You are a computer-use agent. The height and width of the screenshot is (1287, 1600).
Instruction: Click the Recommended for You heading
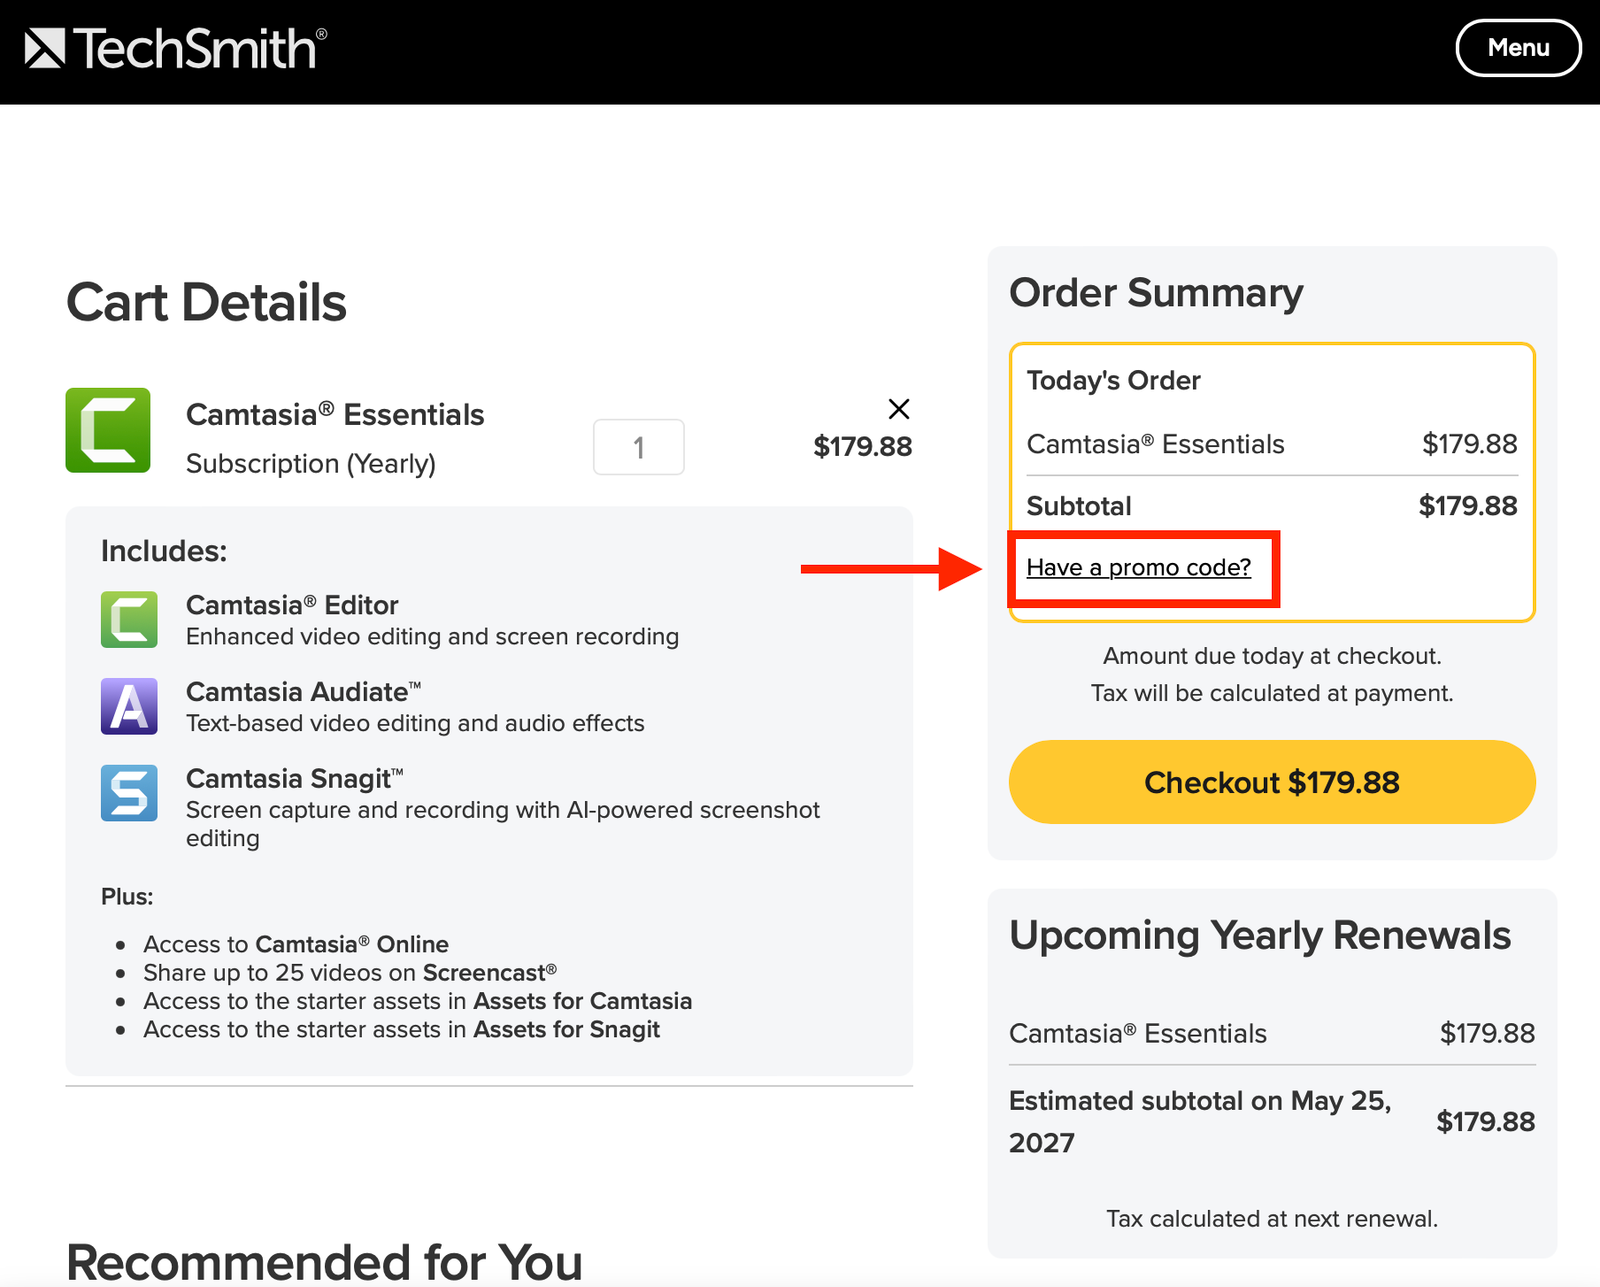[324, 1262]
